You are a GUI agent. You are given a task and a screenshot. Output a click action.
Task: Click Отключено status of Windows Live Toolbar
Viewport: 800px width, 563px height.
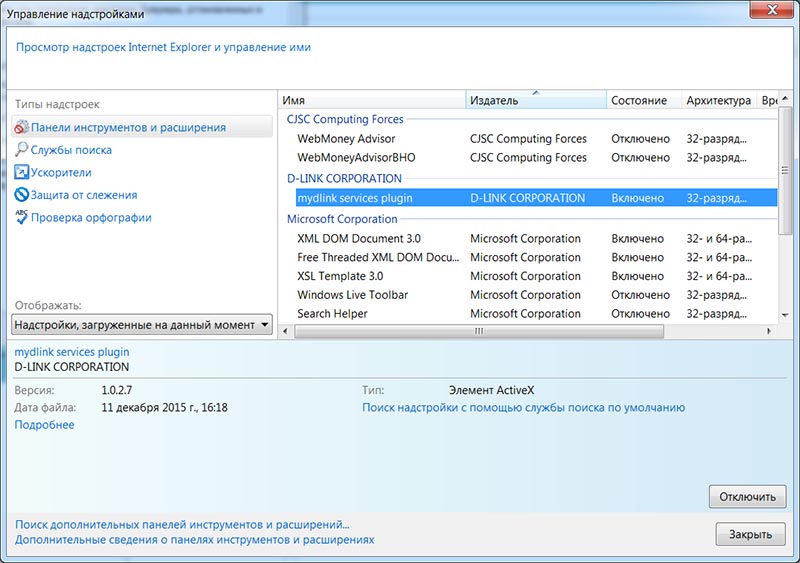tap(640, 295)
